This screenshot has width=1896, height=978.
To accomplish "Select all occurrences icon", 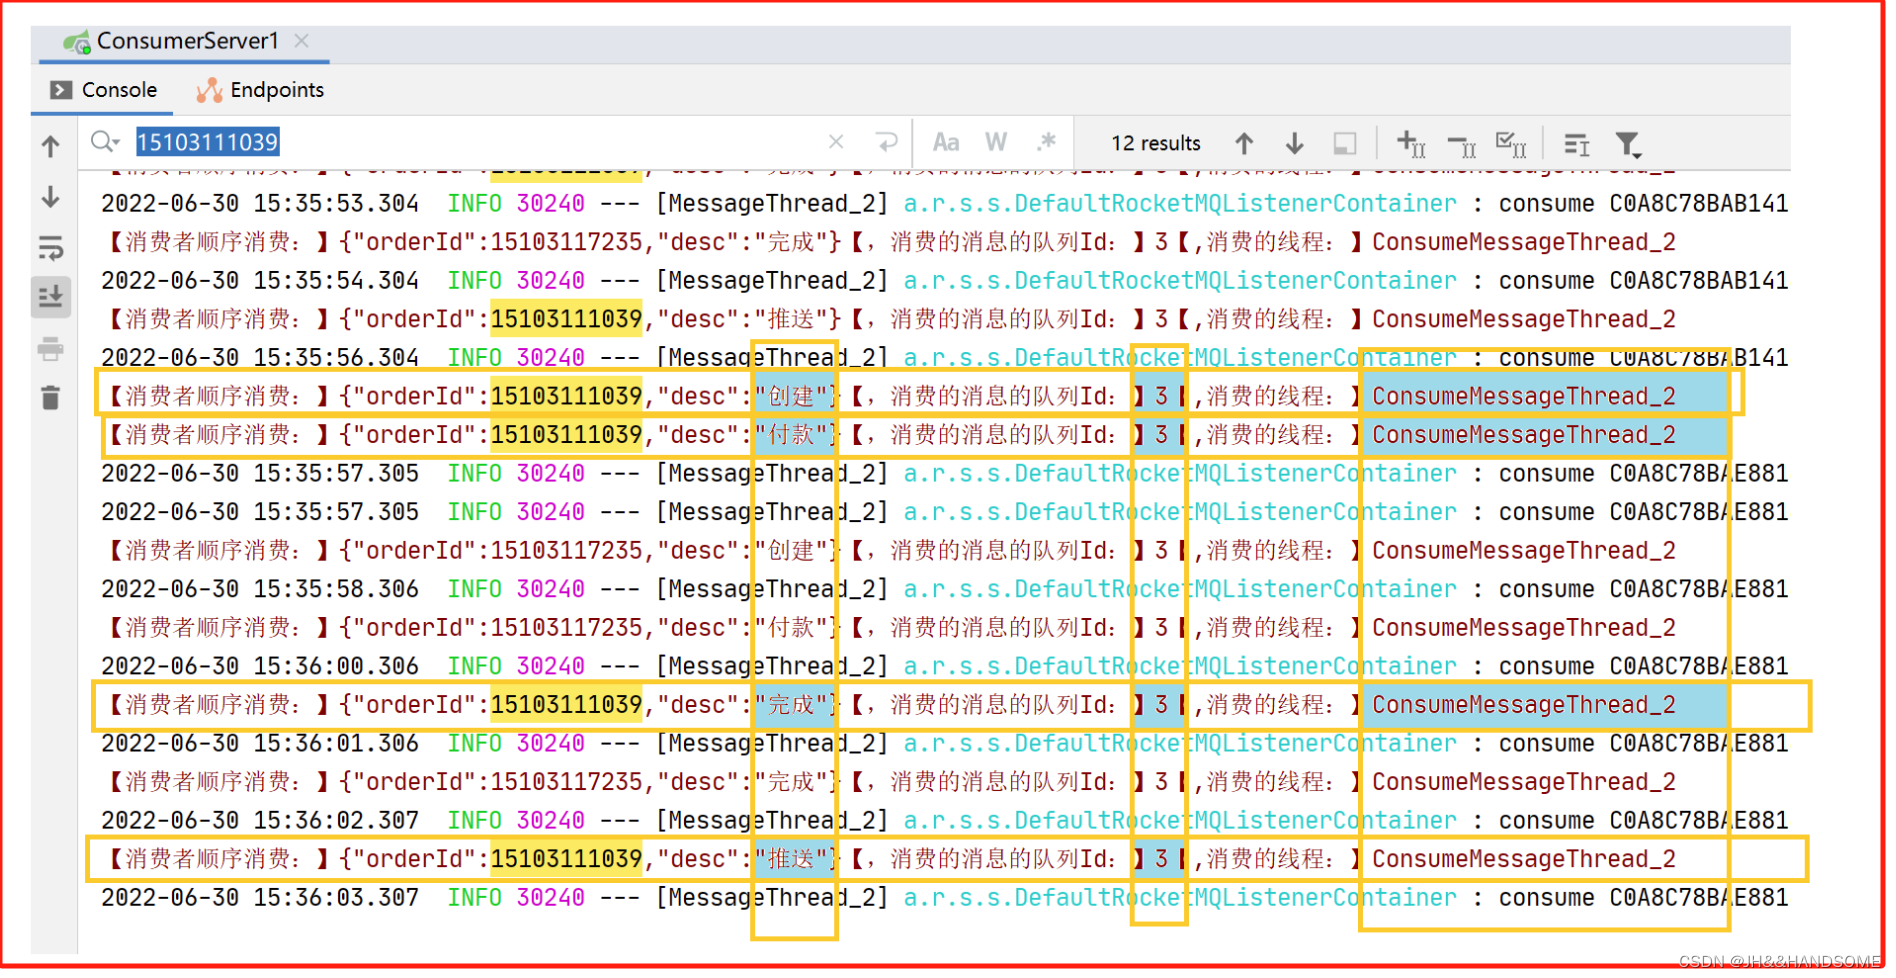I will 1511,145.
